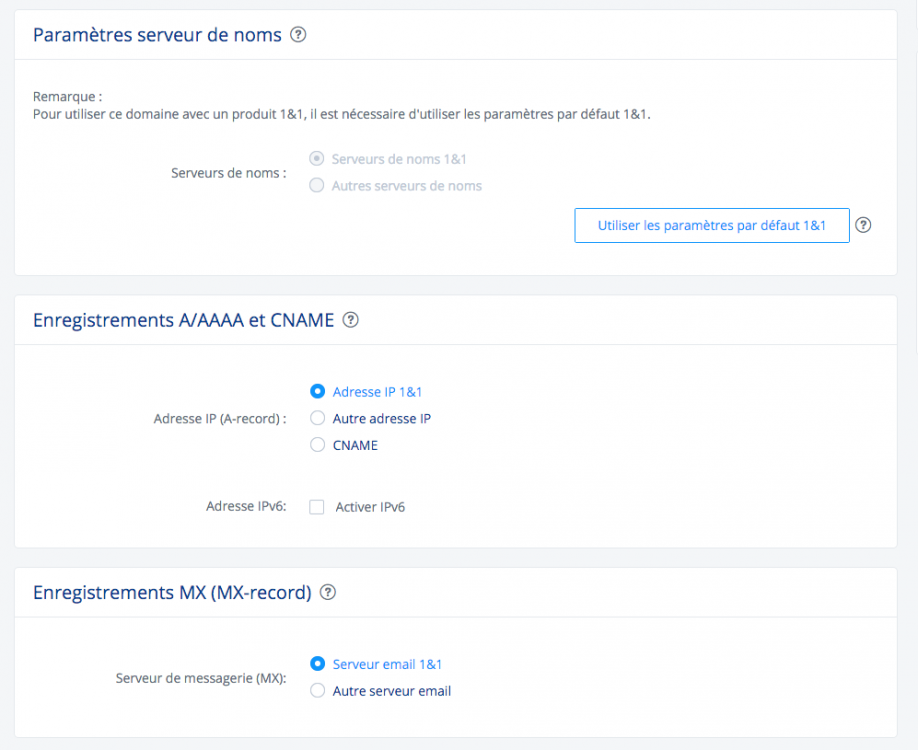Click Enregistrements A/AAAA et CNAME heading

pos(183,320)
